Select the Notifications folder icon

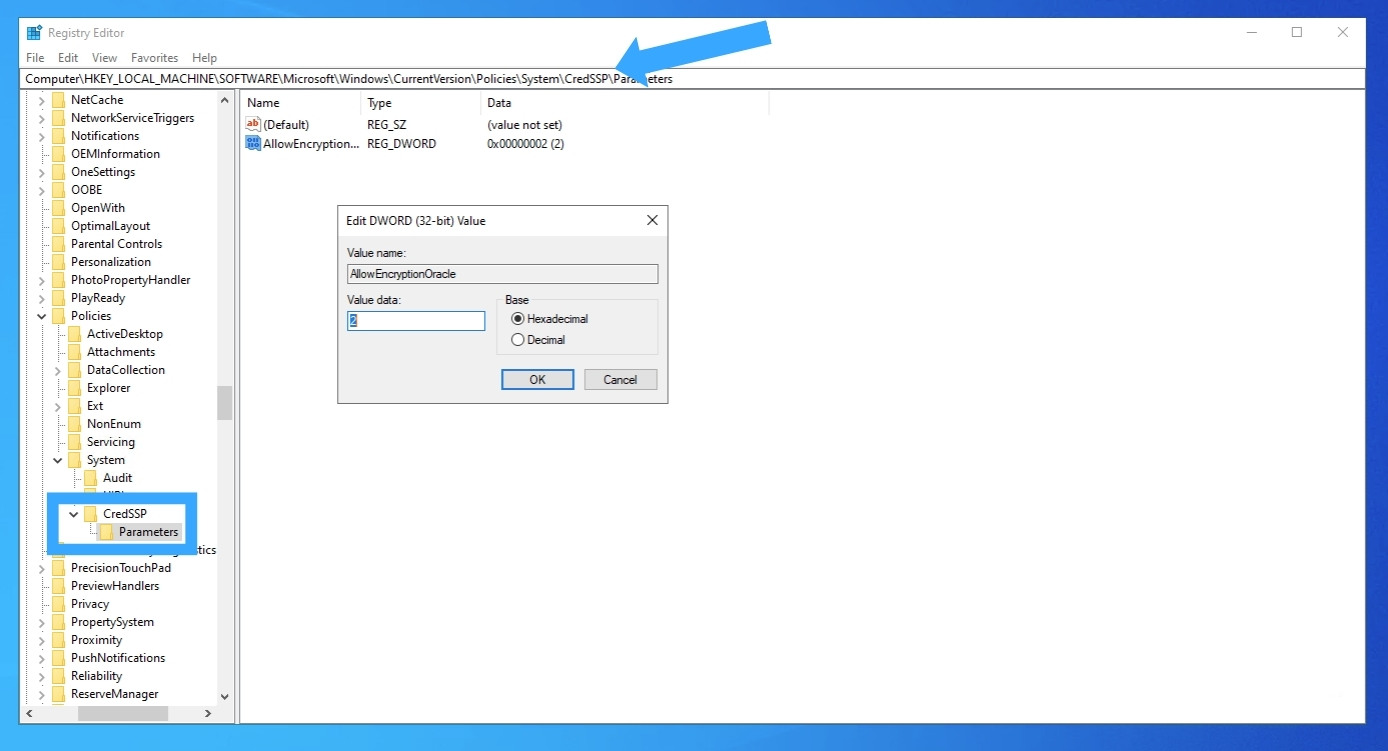click(x=58, y=136)
